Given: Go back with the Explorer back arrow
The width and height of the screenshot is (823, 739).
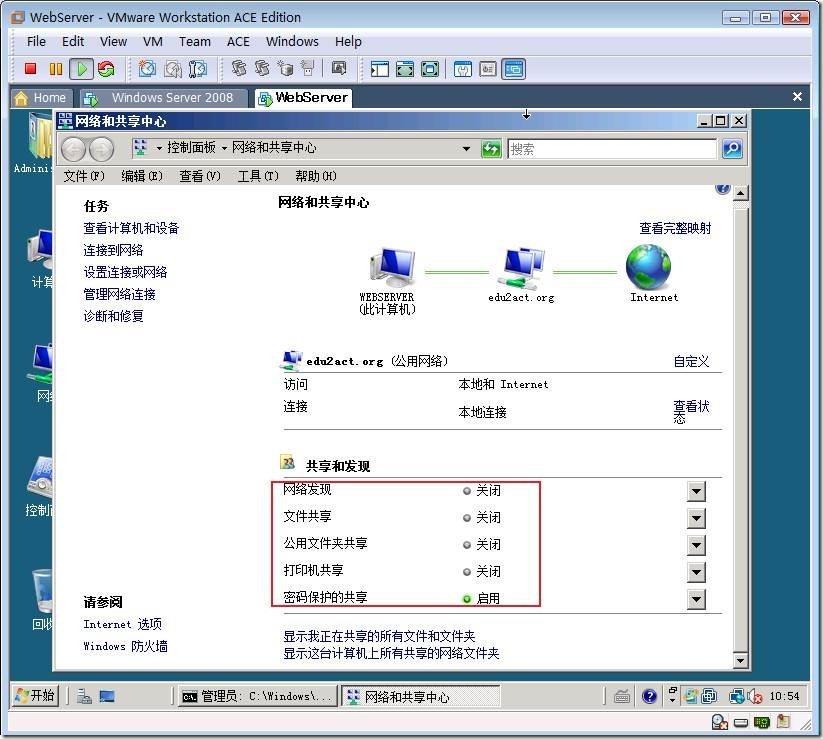Looking at the screenshot, I should click(x=73, y=149).
